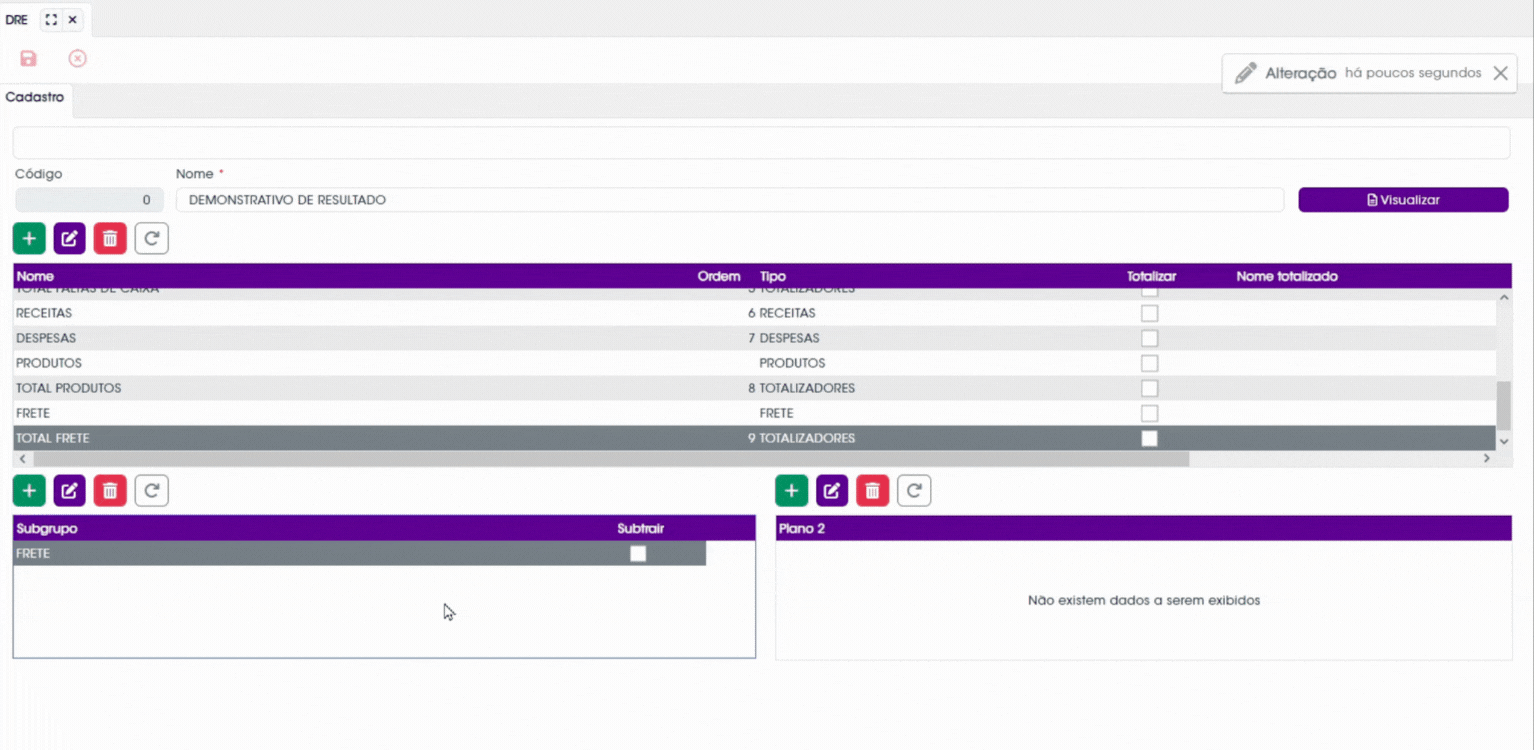Click the Plano 2 column header
1534x750 pixels.
802,528
